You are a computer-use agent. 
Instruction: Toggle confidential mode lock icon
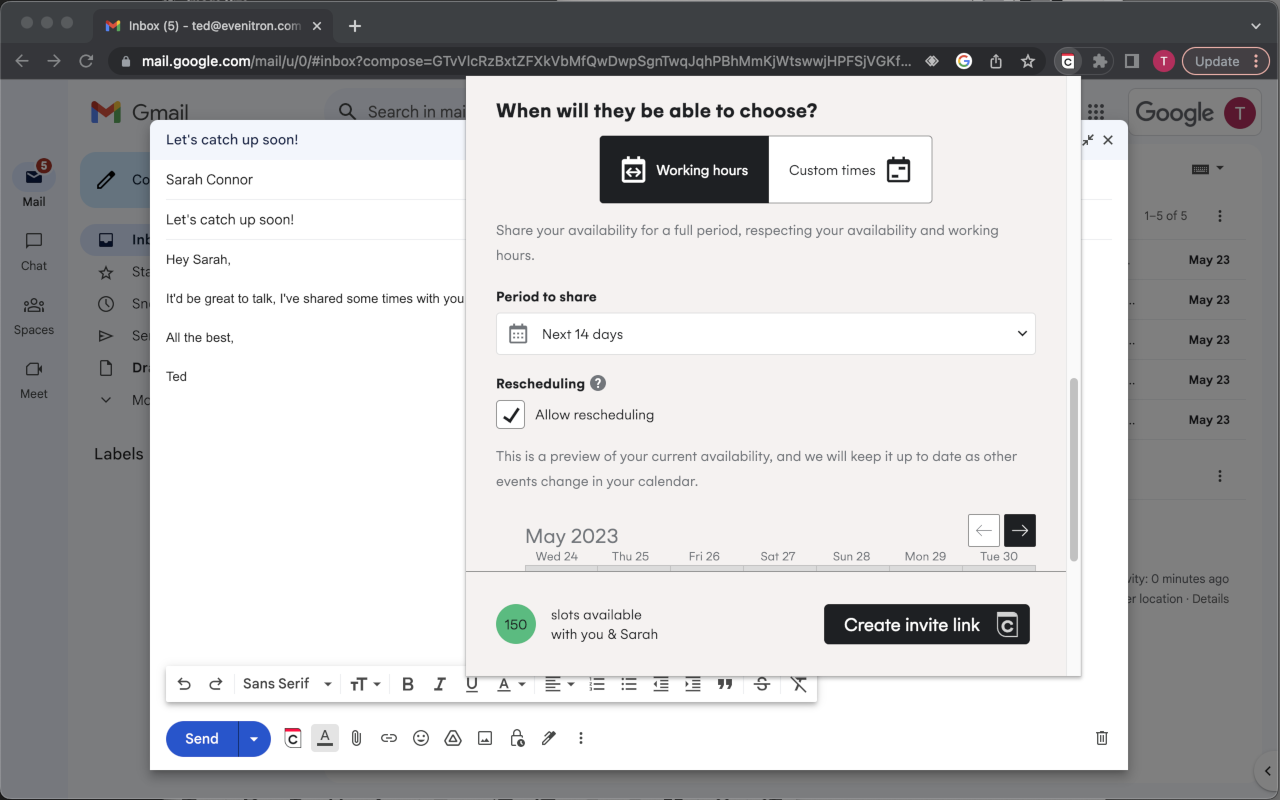click(517, 738)
